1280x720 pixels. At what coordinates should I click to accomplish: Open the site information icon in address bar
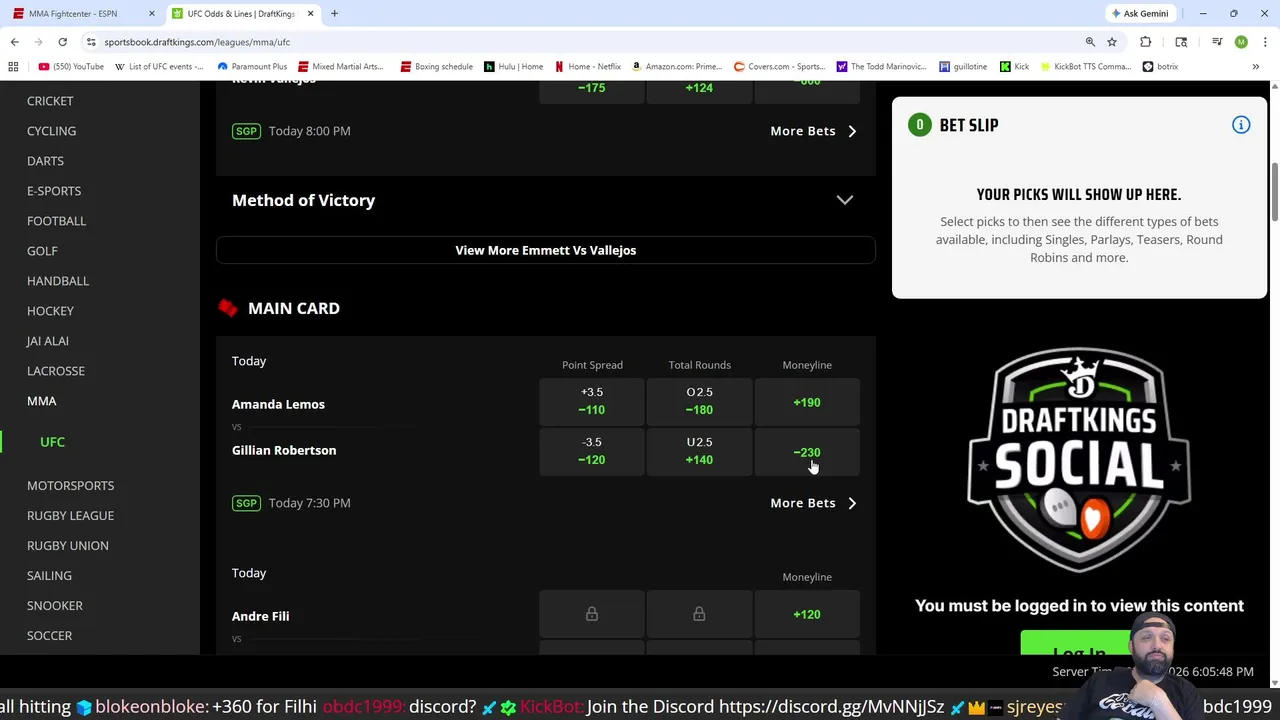point(91,42)
